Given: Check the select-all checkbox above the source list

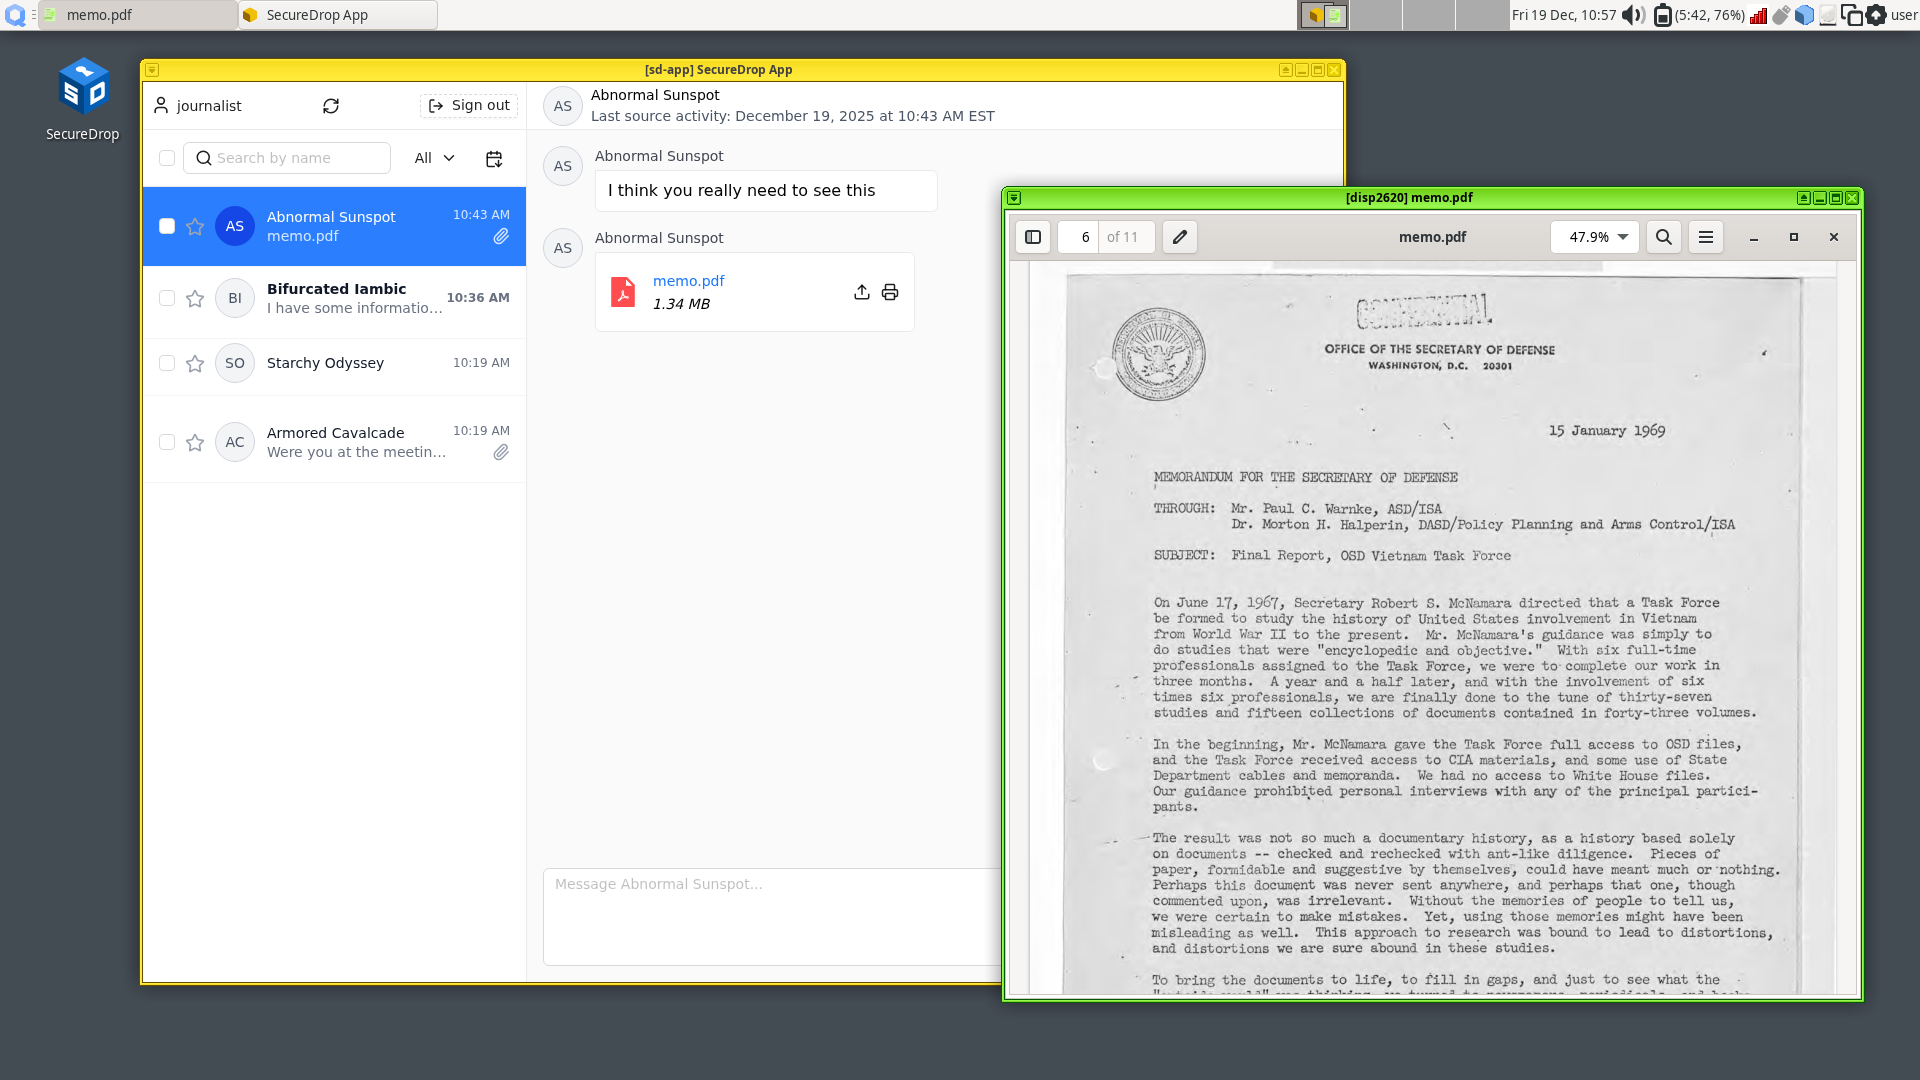Looking at the screenshot, I should pyautogui.click(x=167, y=158).
